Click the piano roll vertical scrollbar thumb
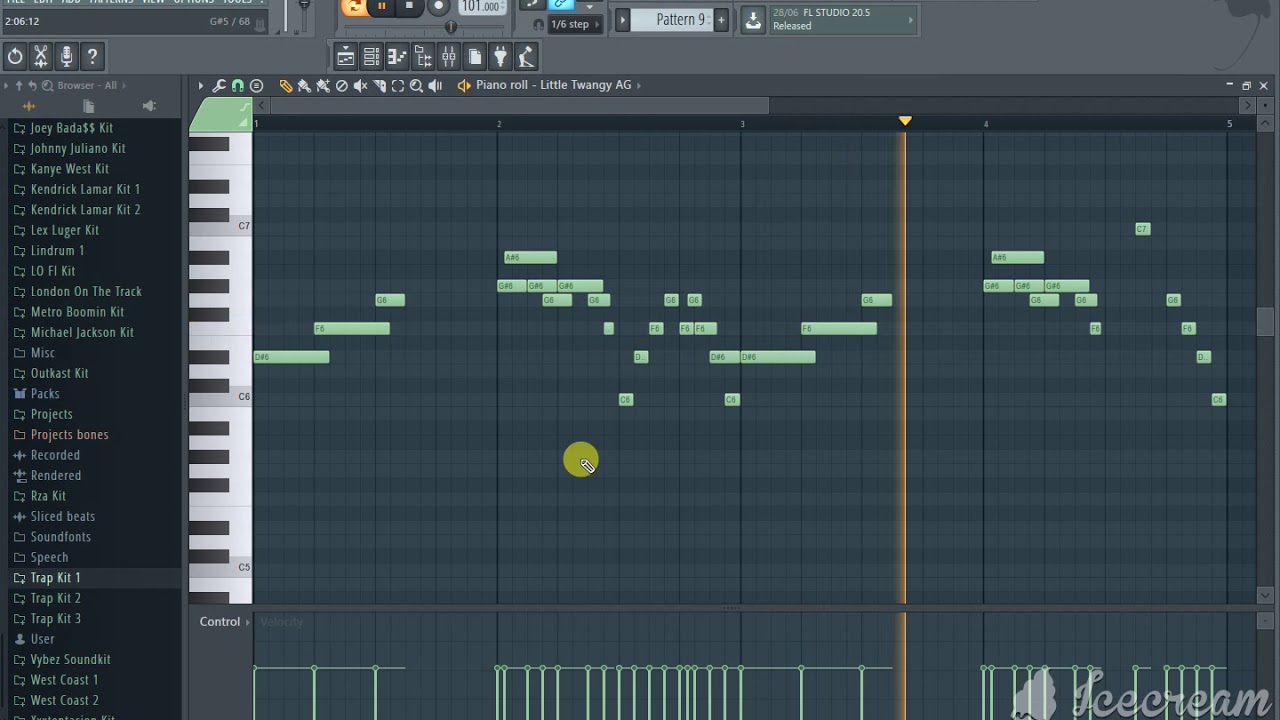 tap(1265, 320)
